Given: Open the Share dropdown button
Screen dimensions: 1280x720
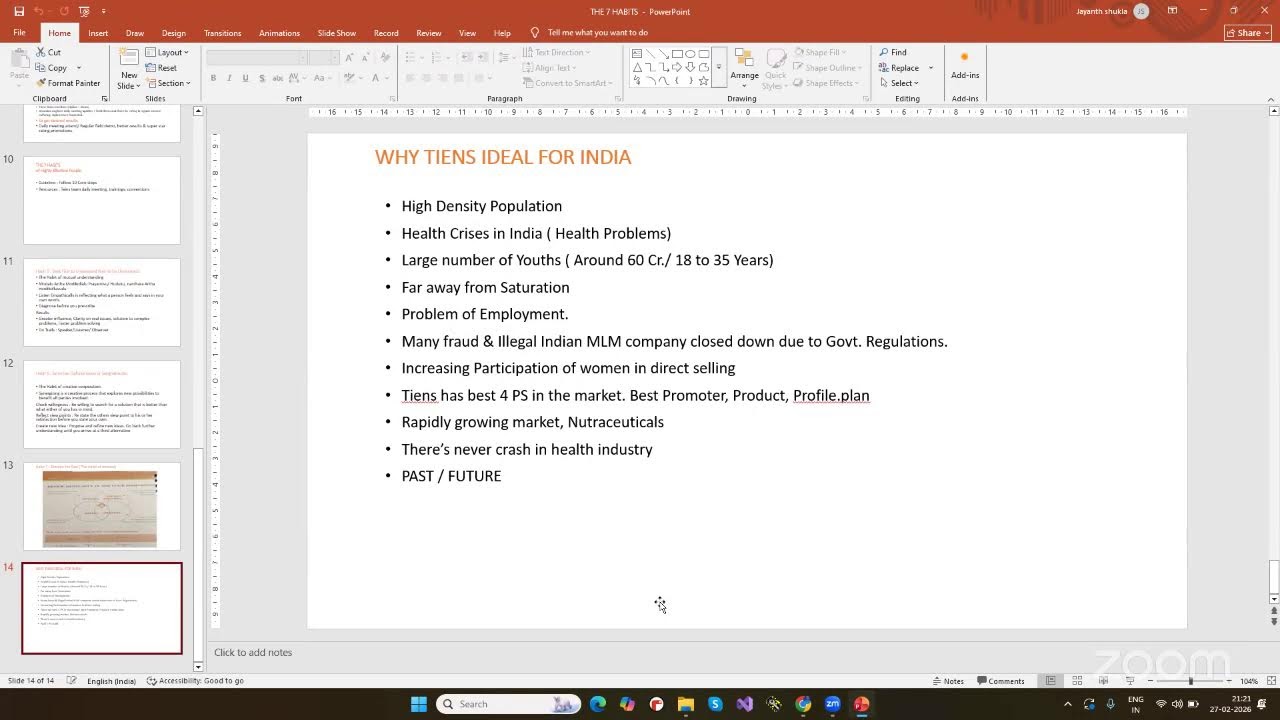Looking at the screenshot, I should coord(1248,33).
